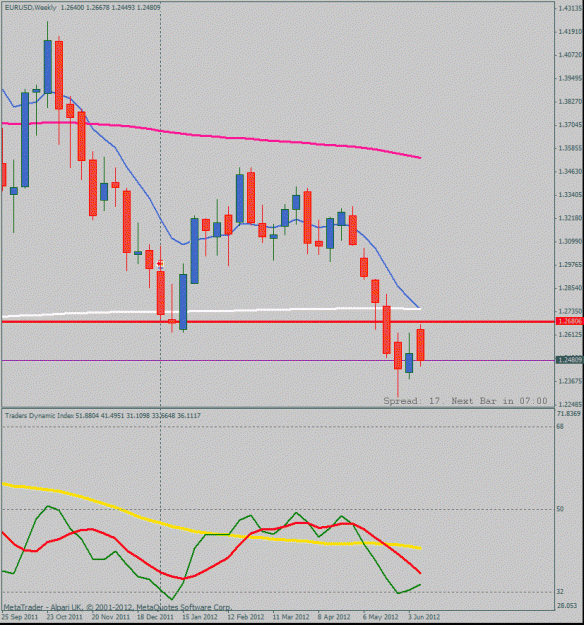Click the most recent red weekly candle
The image size is (584, 625).
tap(421, 344)
